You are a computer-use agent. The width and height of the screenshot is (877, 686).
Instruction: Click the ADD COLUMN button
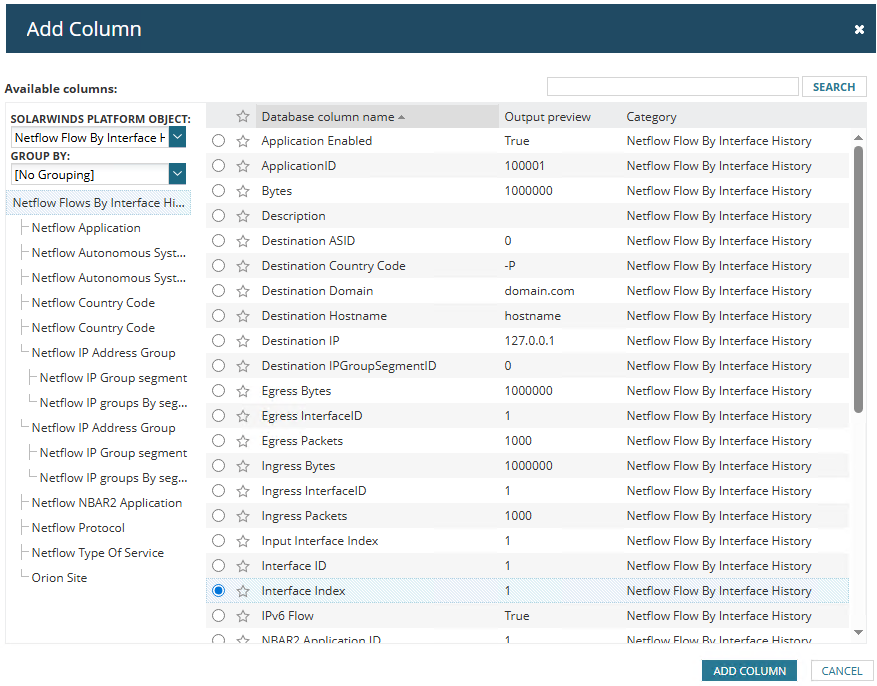pos(749,670)
